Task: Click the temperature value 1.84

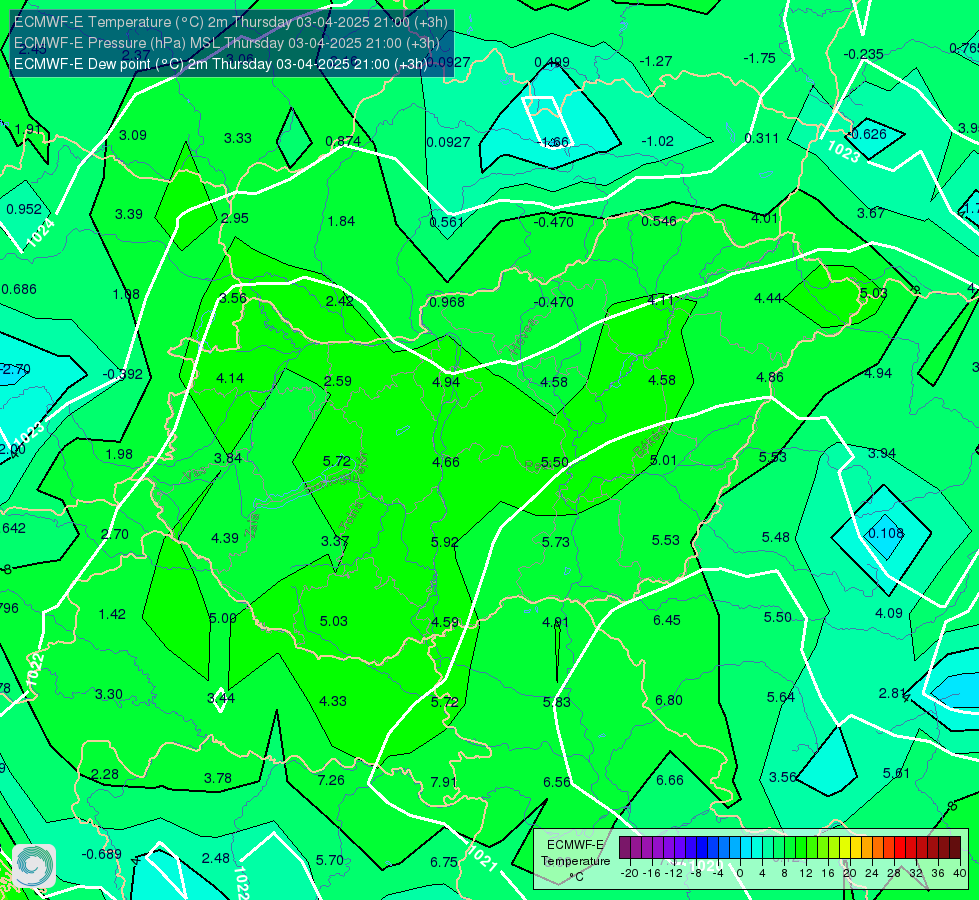Action: point(341,221)
